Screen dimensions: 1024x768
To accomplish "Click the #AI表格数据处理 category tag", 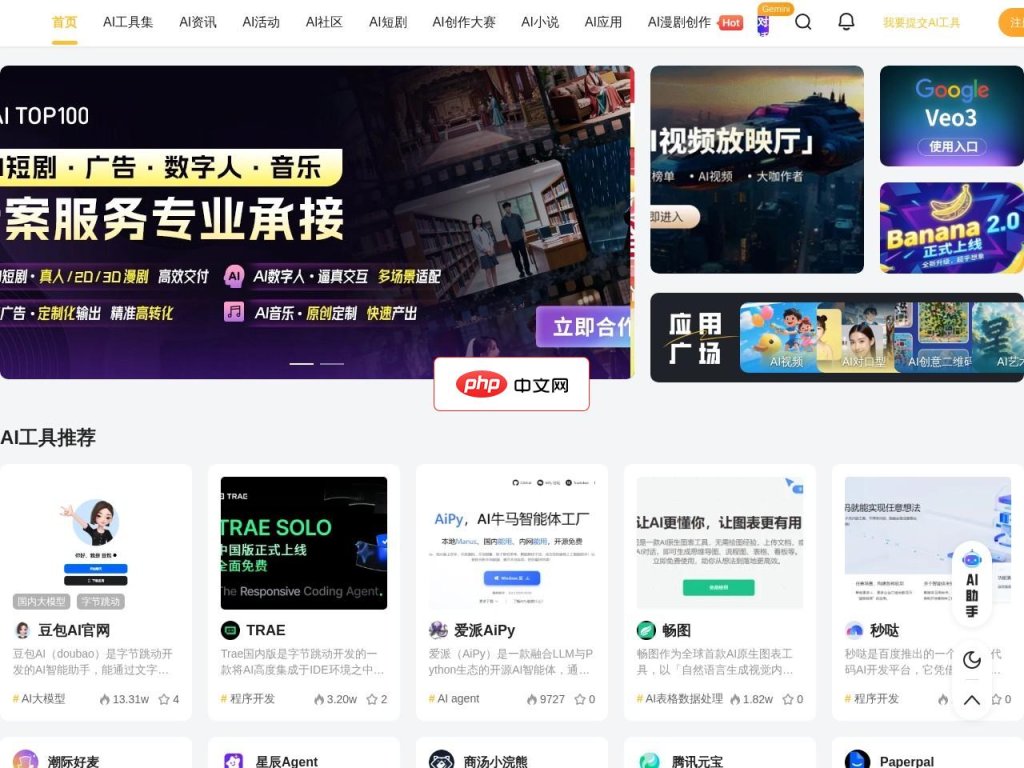I will tap(680, 699).
